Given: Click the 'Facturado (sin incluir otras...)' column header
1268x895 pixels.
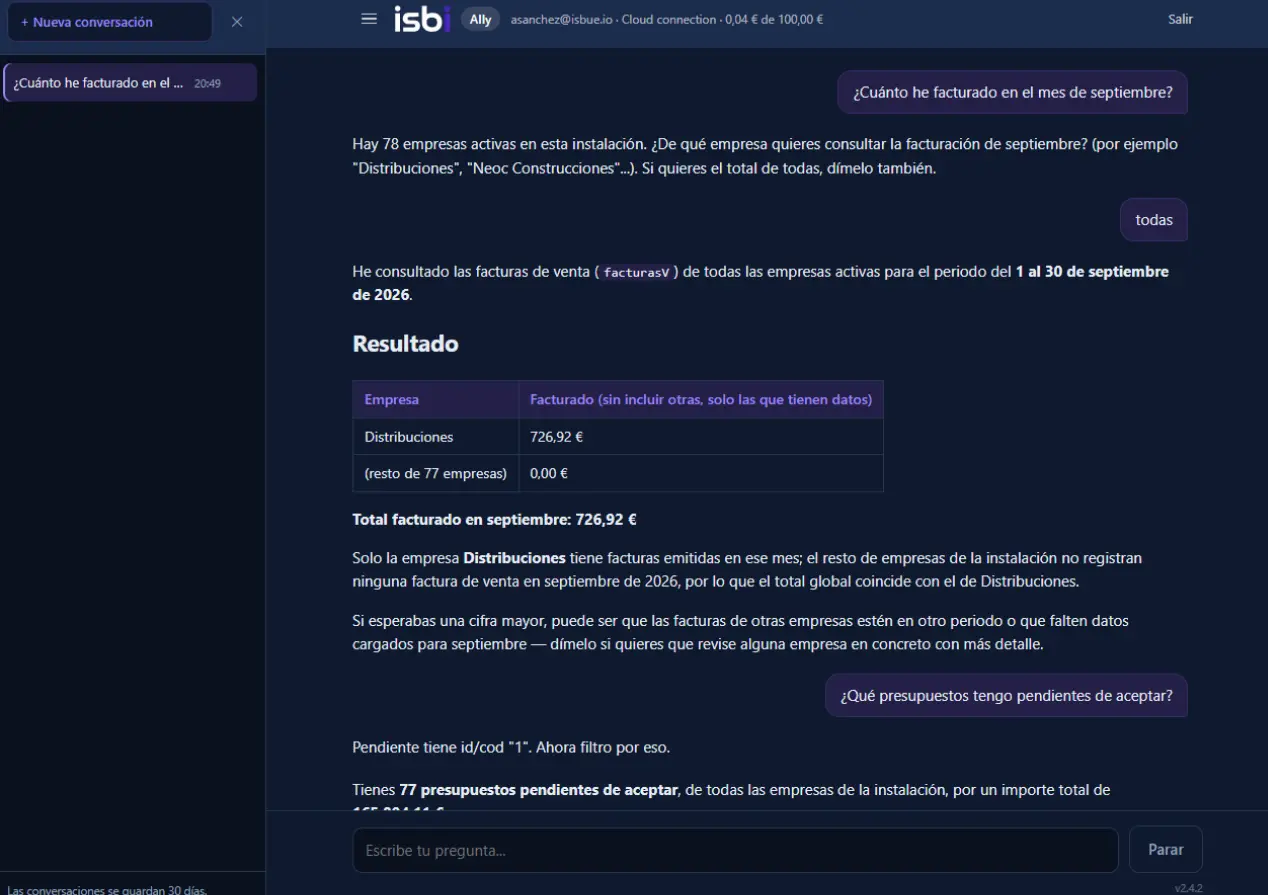Looking at the screenshot, I should (701, 400).
